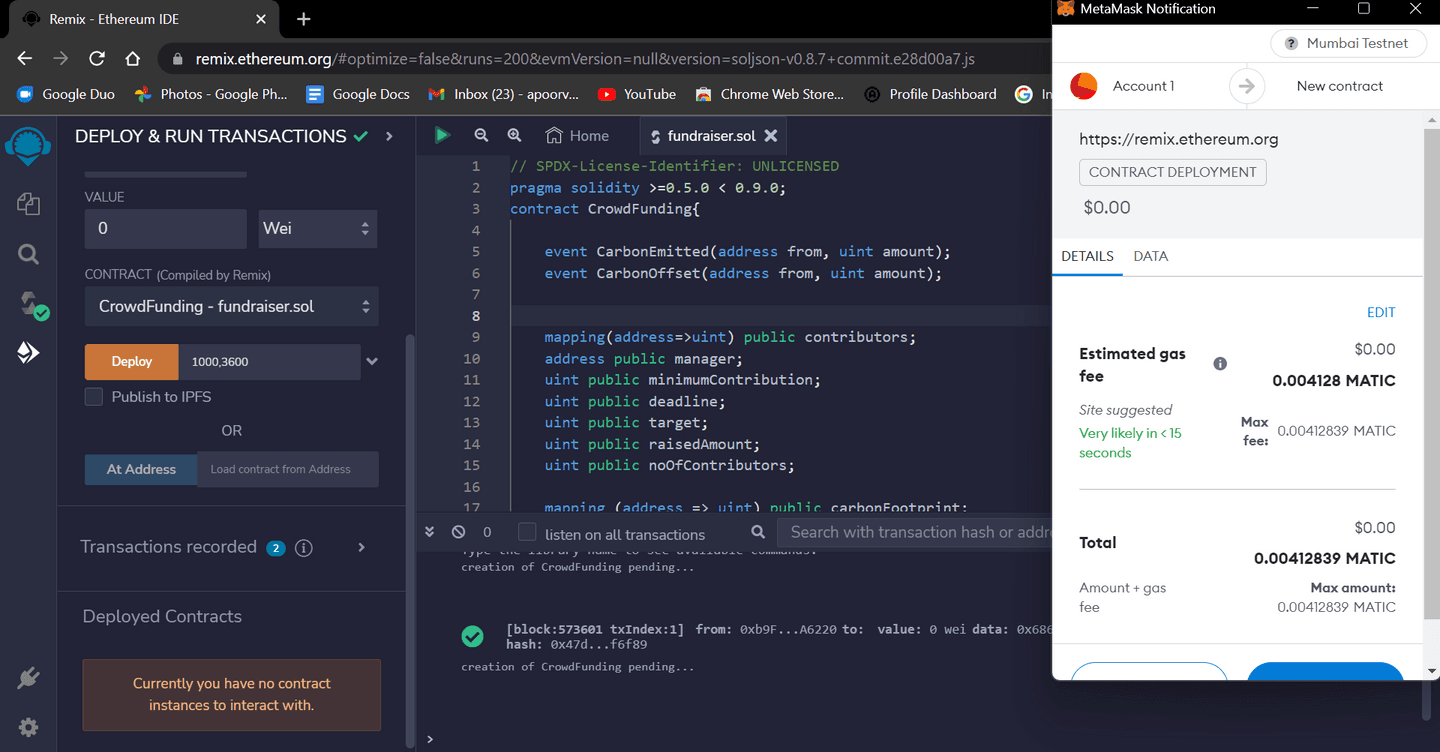Select the Remix - Ethereum IDE browser tab

click(x=143, y=19)
